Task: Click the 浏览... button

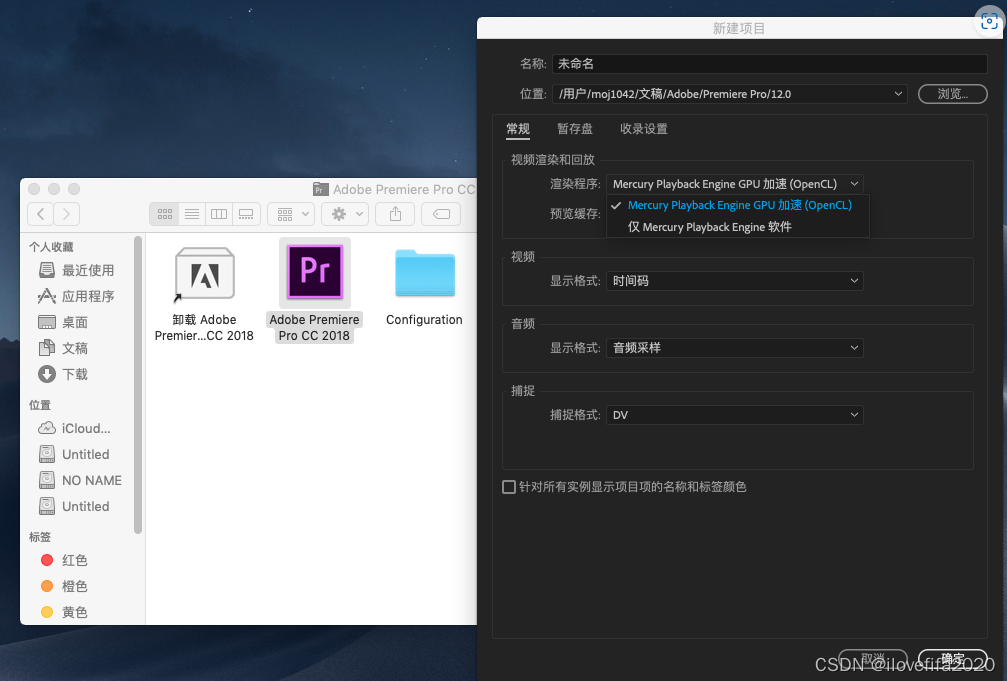Action: (x=953, y=94)
